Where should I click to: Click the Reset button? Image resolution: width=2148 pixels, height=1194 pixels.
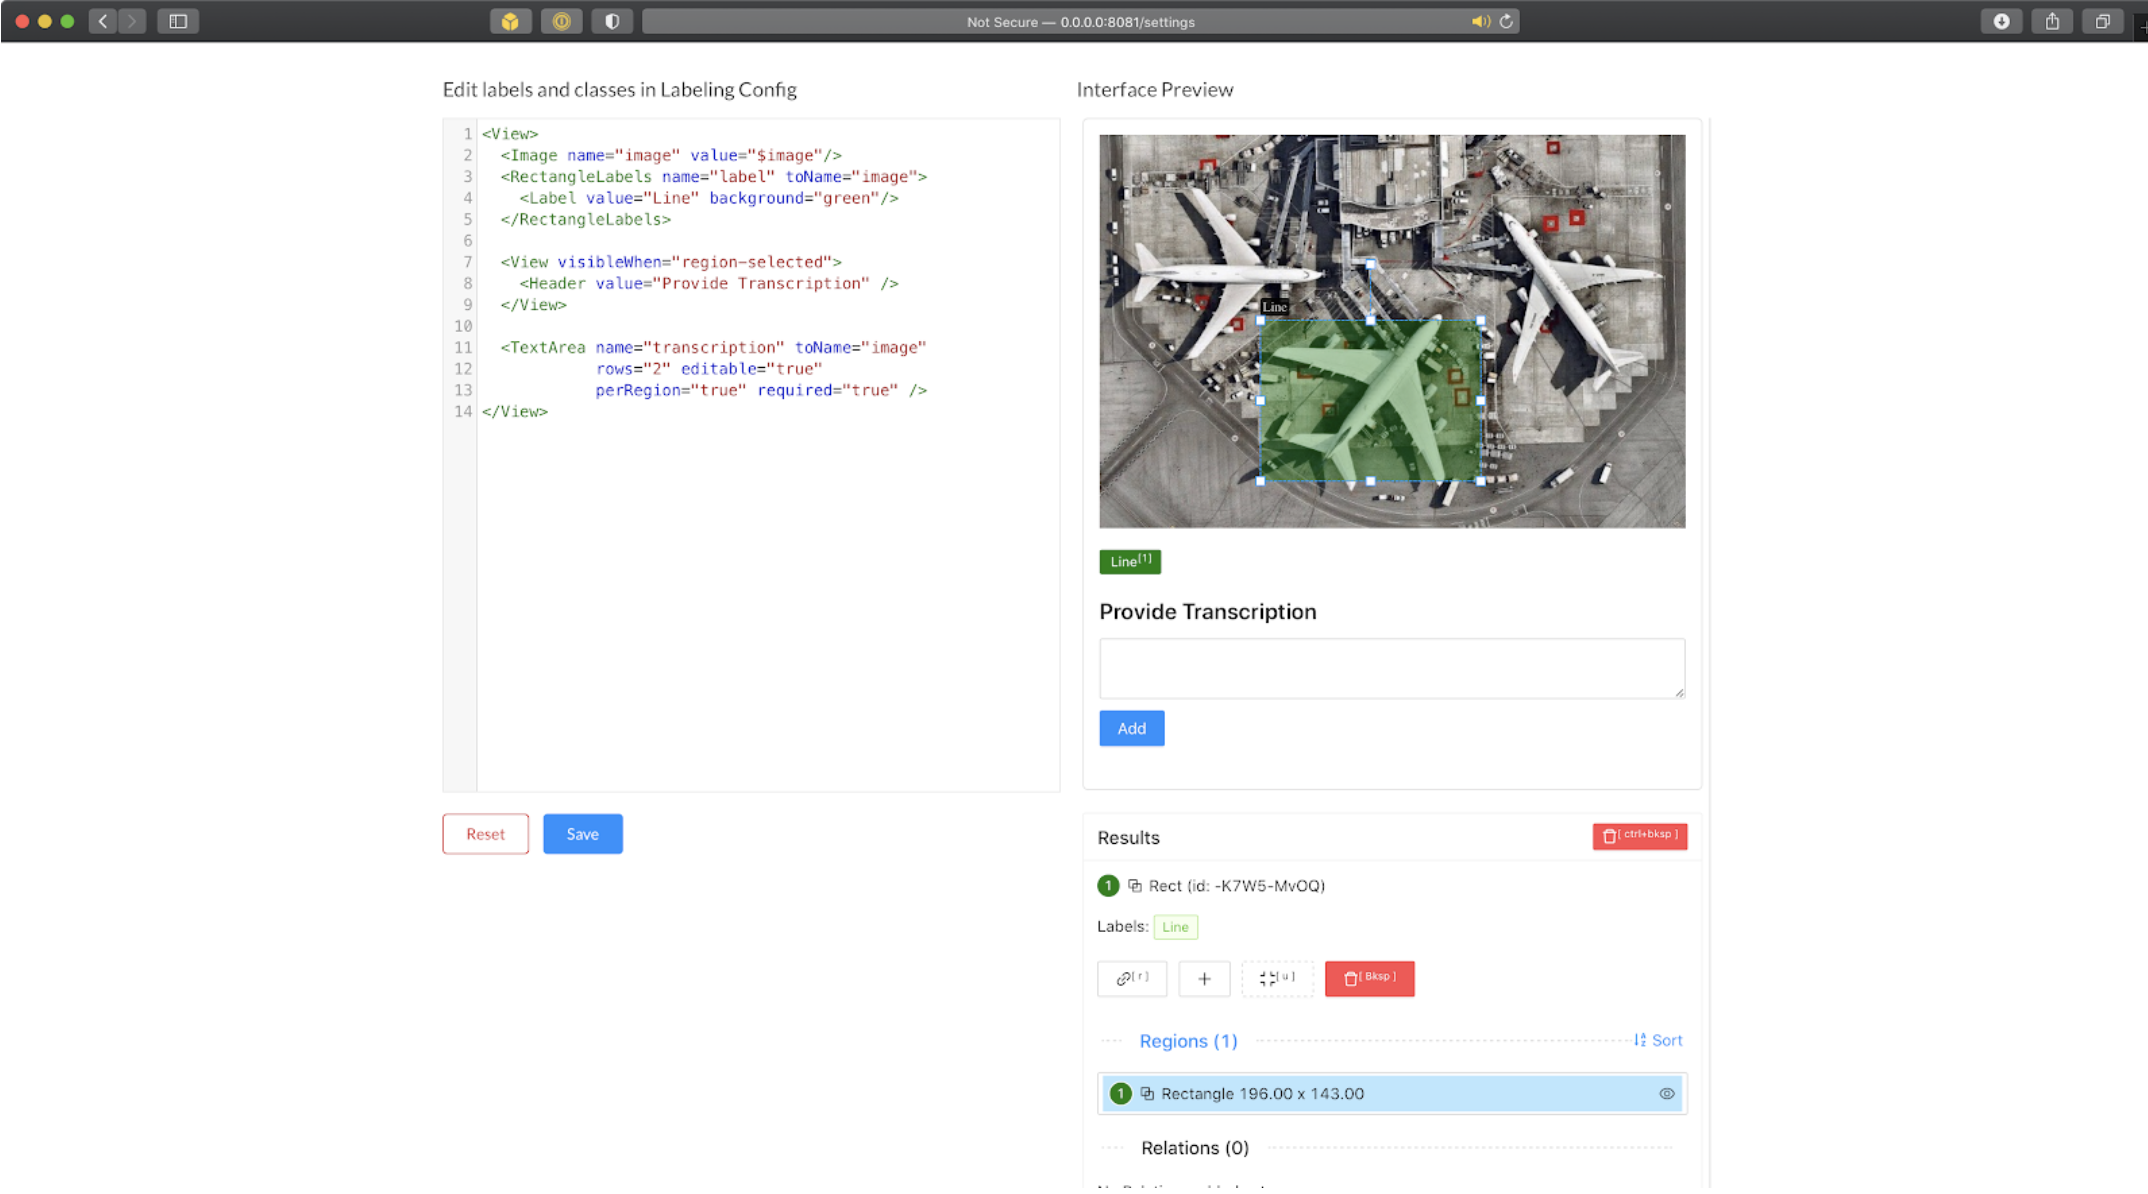point(485,834)
